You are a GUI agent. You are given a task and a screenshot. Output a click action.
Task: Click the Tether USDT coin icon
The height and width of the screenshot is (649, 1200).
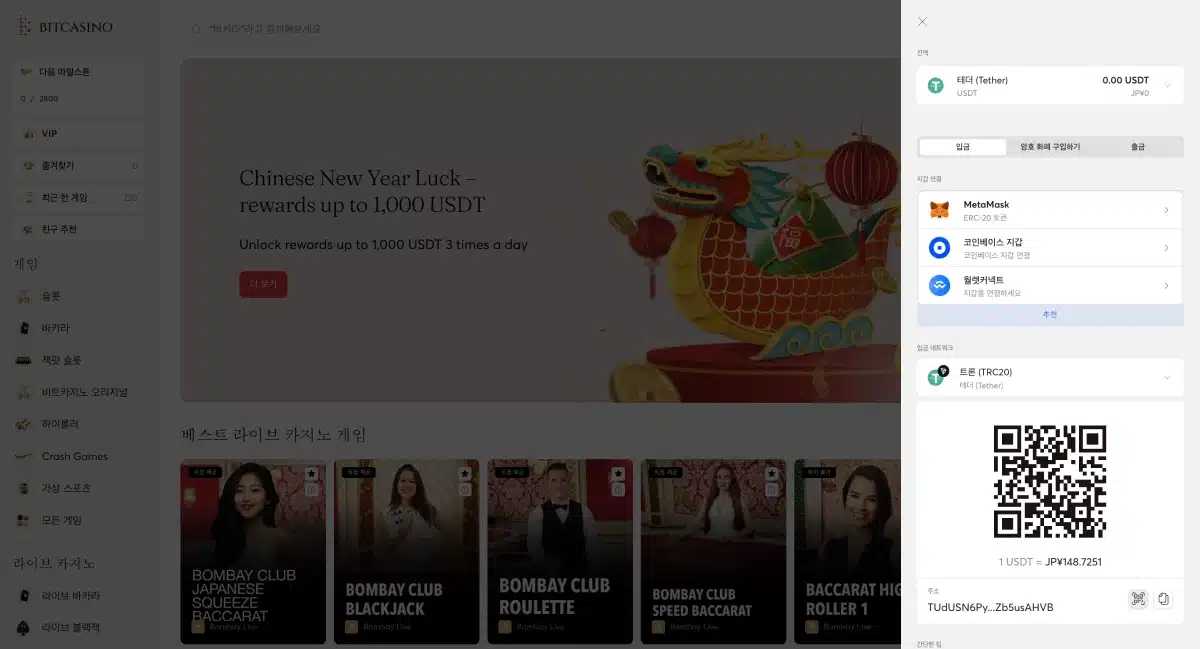(936, 86)
